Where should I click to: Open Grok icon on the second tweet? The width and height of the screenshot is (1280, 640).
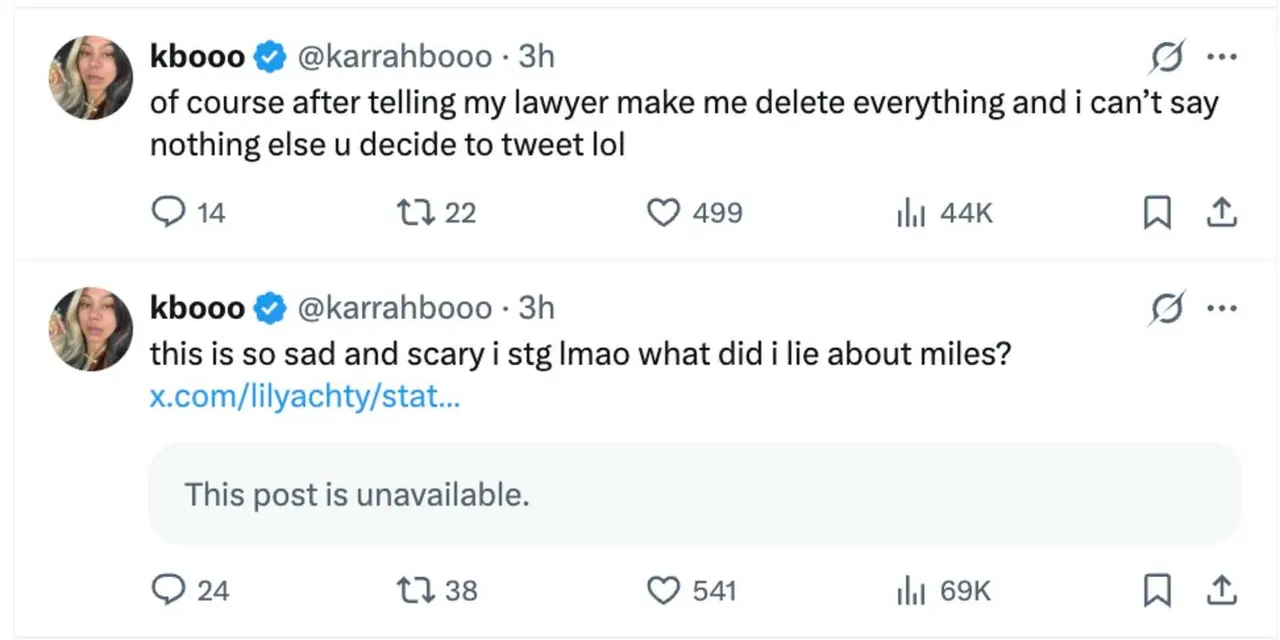1168,307
